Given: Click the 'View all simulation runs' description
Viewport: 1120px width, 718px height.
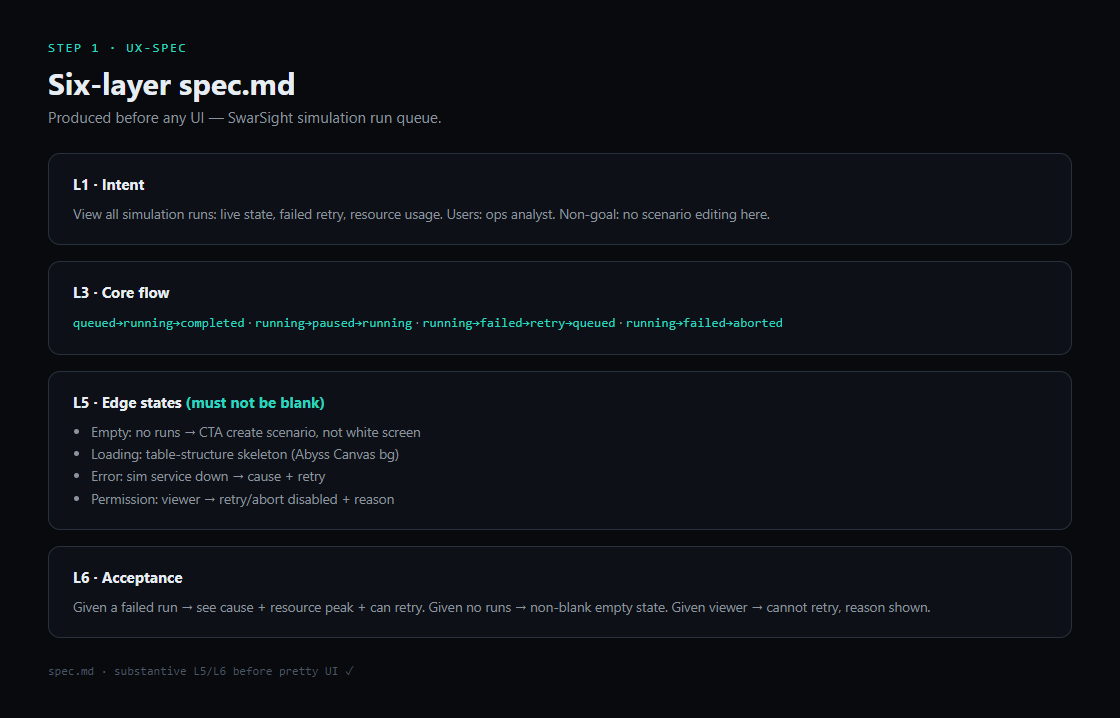Looking at the screenshot, I should coord(421,214).
